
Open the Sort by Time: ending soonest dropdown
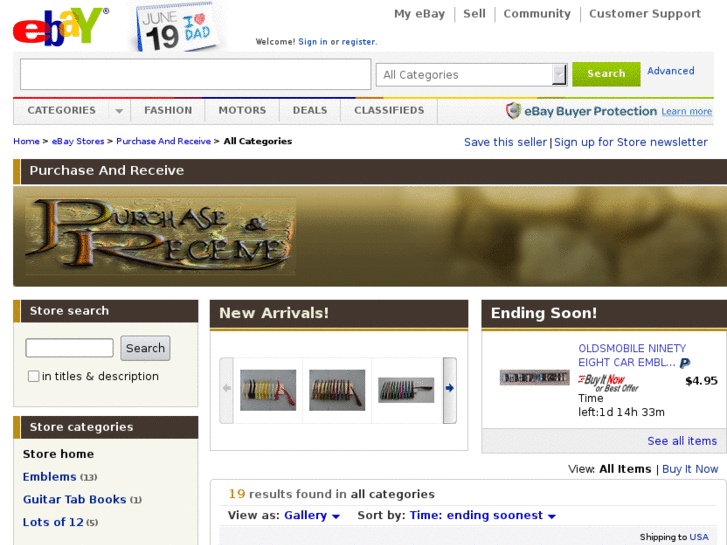coord(482,515)
